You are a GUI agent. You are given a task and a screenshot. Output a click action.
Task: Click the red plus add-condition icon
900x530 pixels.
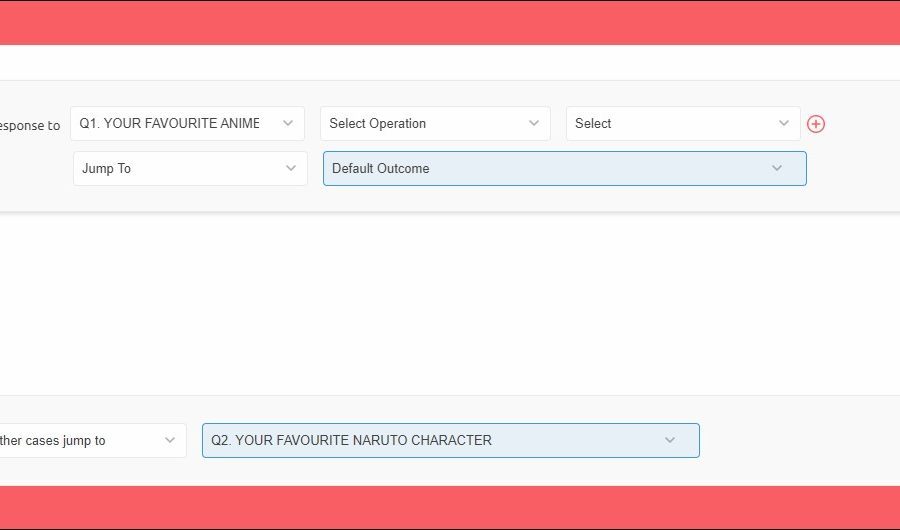click(816, 124)
